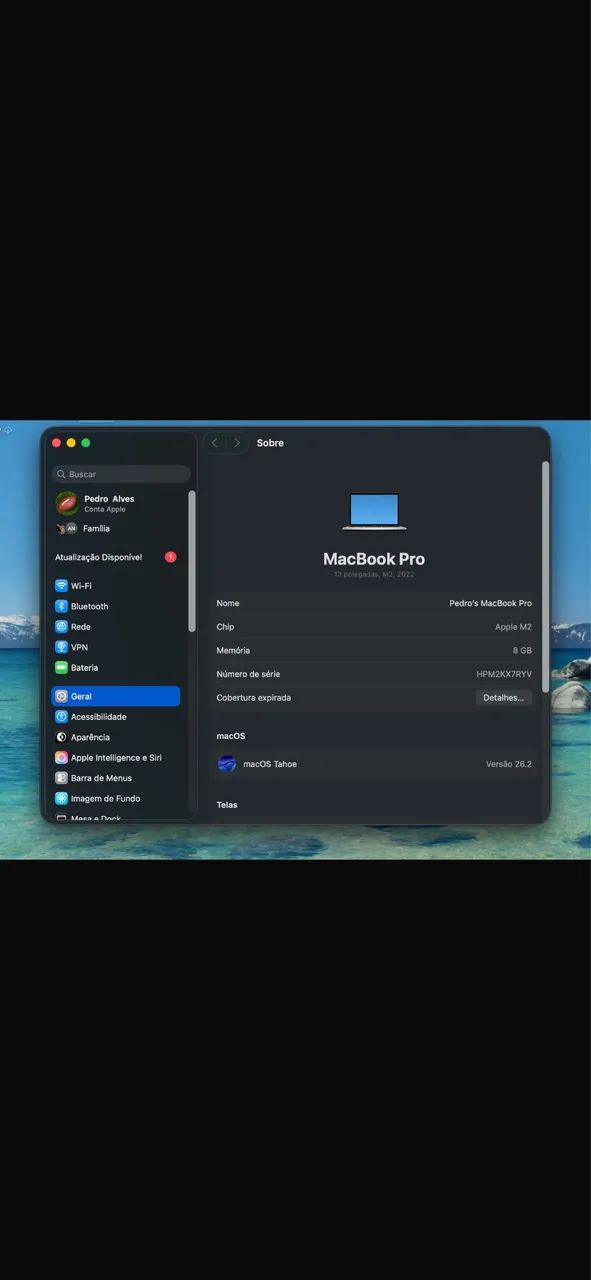This screenshot has width=591, height=1280.
Task: Select the green Bateria icon
Action: (61, 667)
